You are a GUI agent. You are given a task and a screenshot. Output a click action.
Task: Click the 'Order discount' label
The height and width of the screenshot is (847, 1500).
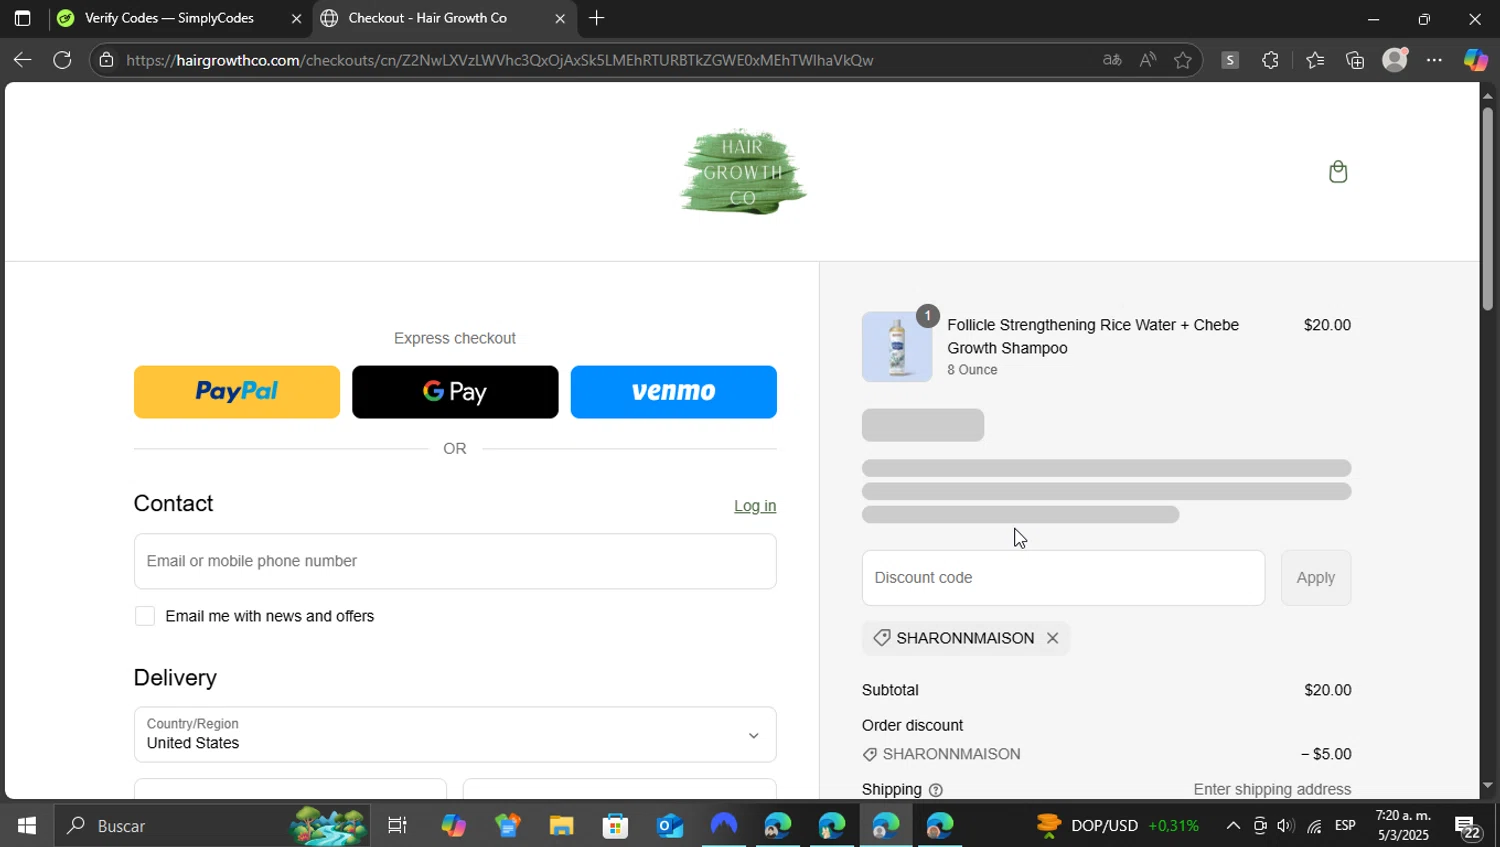[x=912, y=726]
